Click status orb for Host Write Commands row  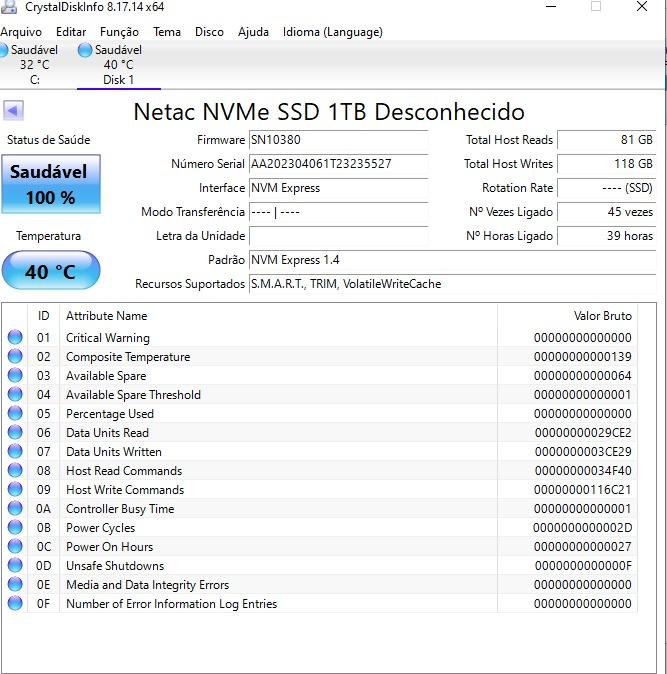tap(15, 489)
